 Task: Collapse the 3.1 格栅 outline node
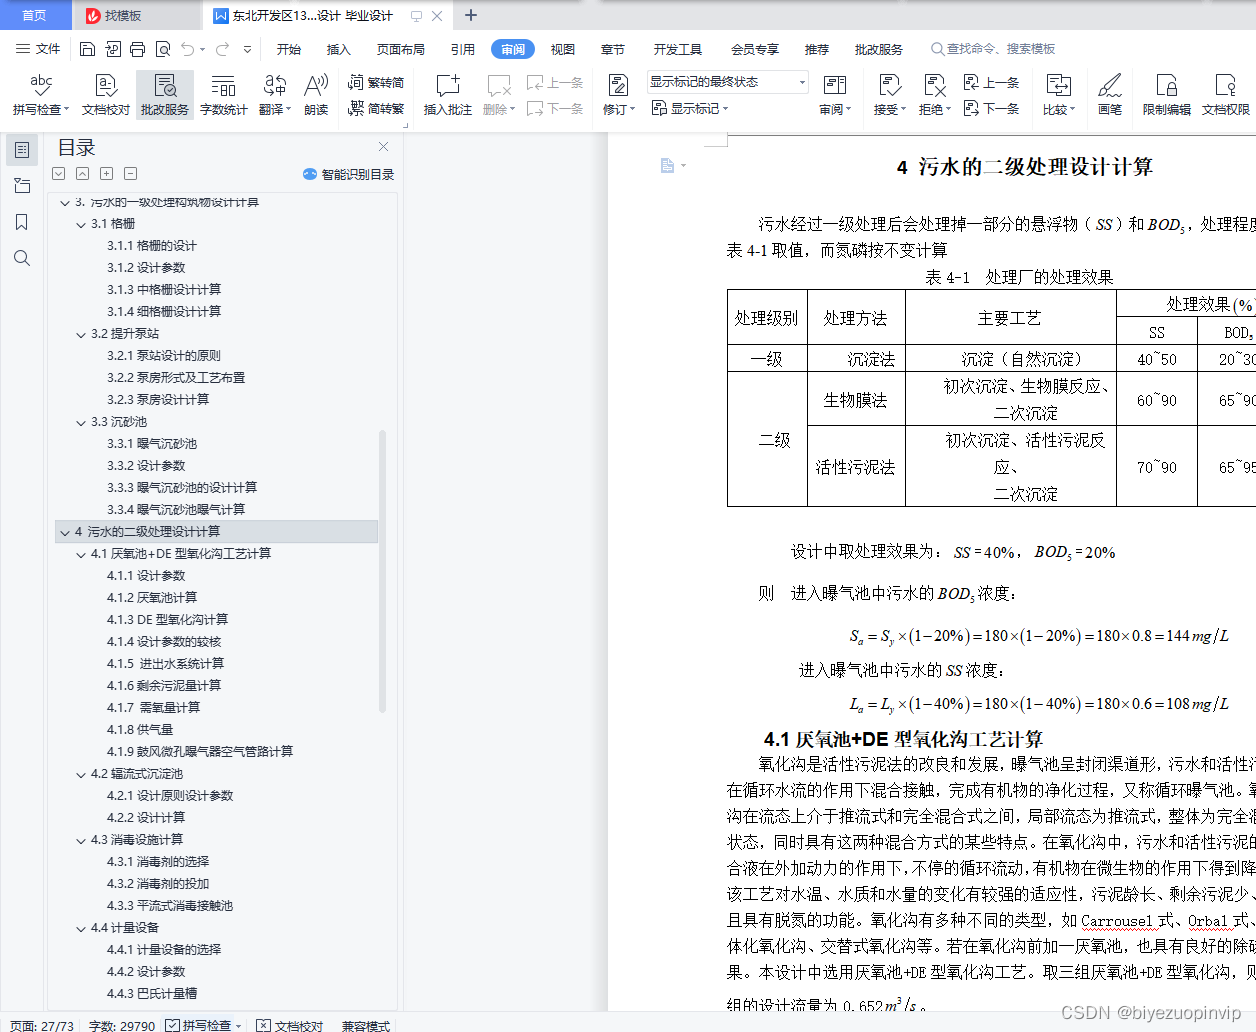pos(81,225)
